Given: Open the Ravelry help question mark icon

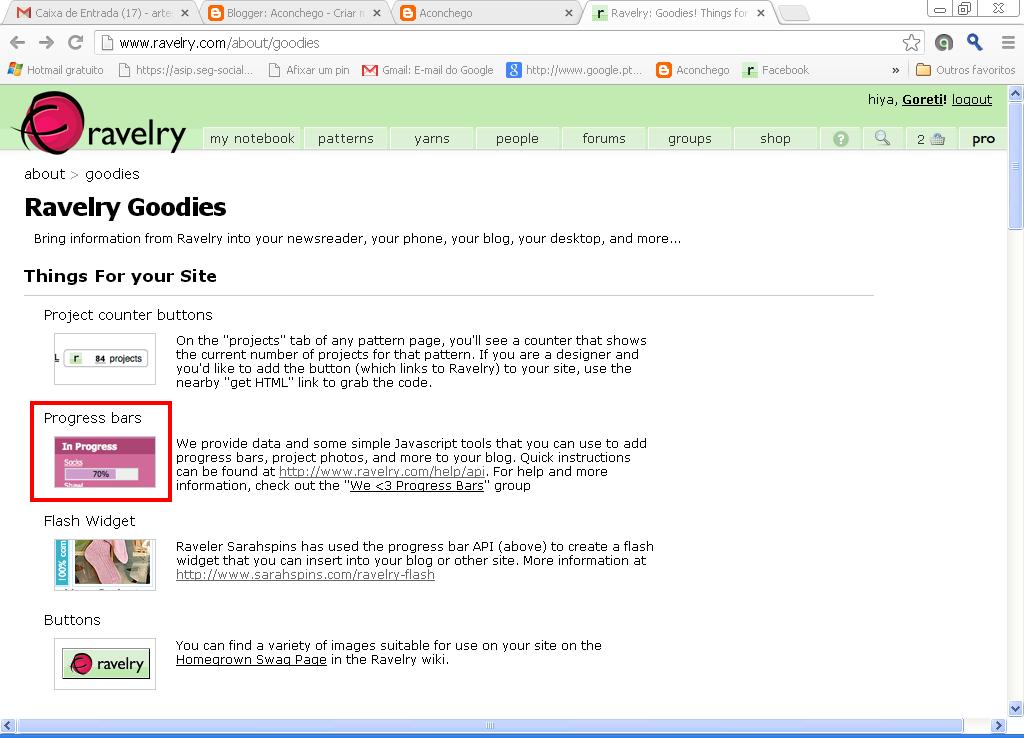Looking at the screenshot, I should pos(841,138).
